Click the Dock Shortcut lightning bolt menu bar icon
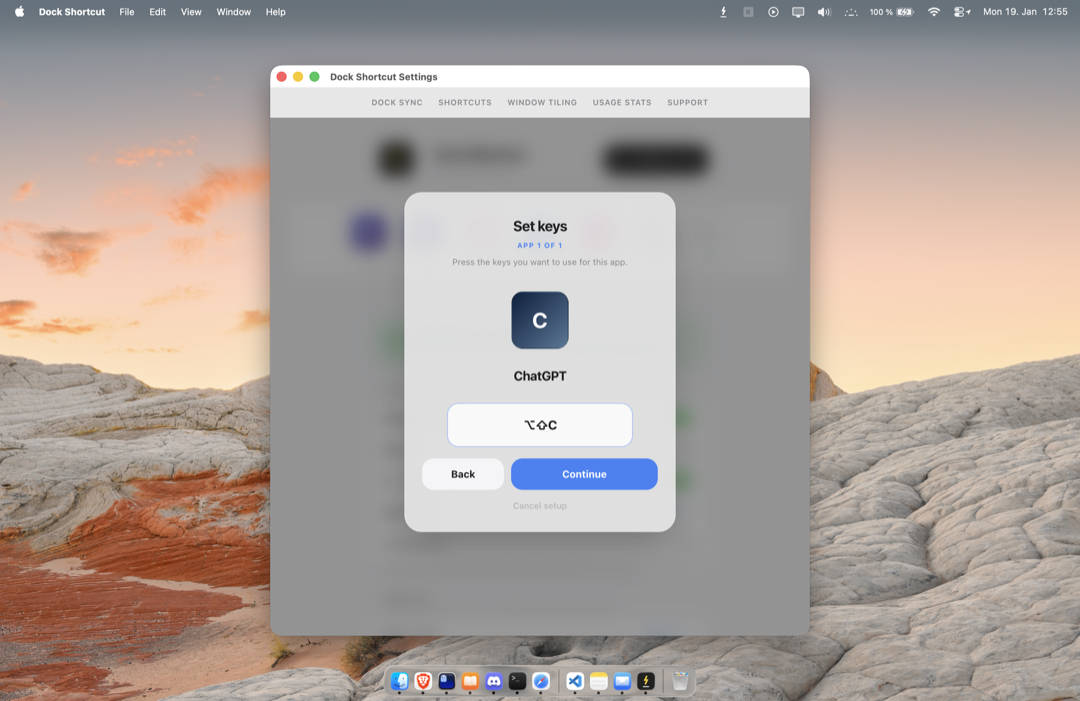The image size is (1080, 701). pos(724,12)
